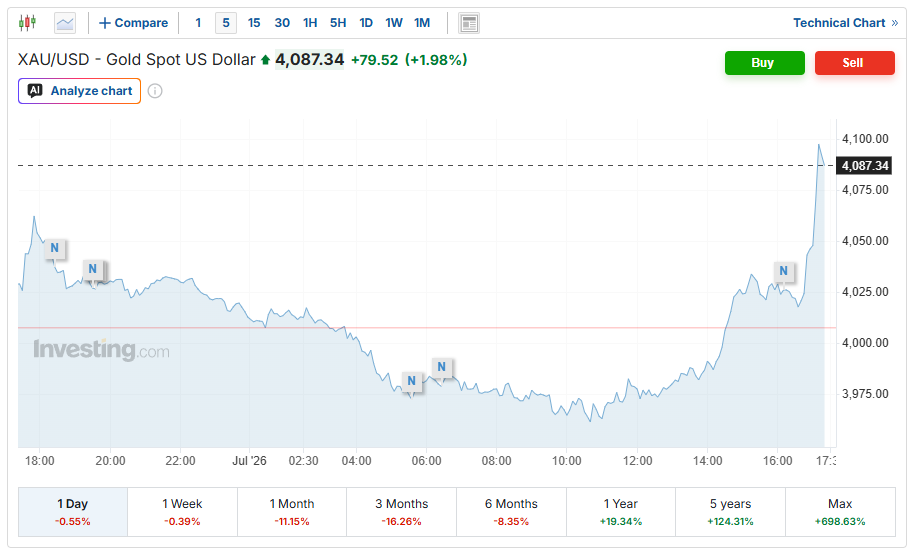Open the news table layout icon
This screenshot has height=557, width=908.
(468, 23)
